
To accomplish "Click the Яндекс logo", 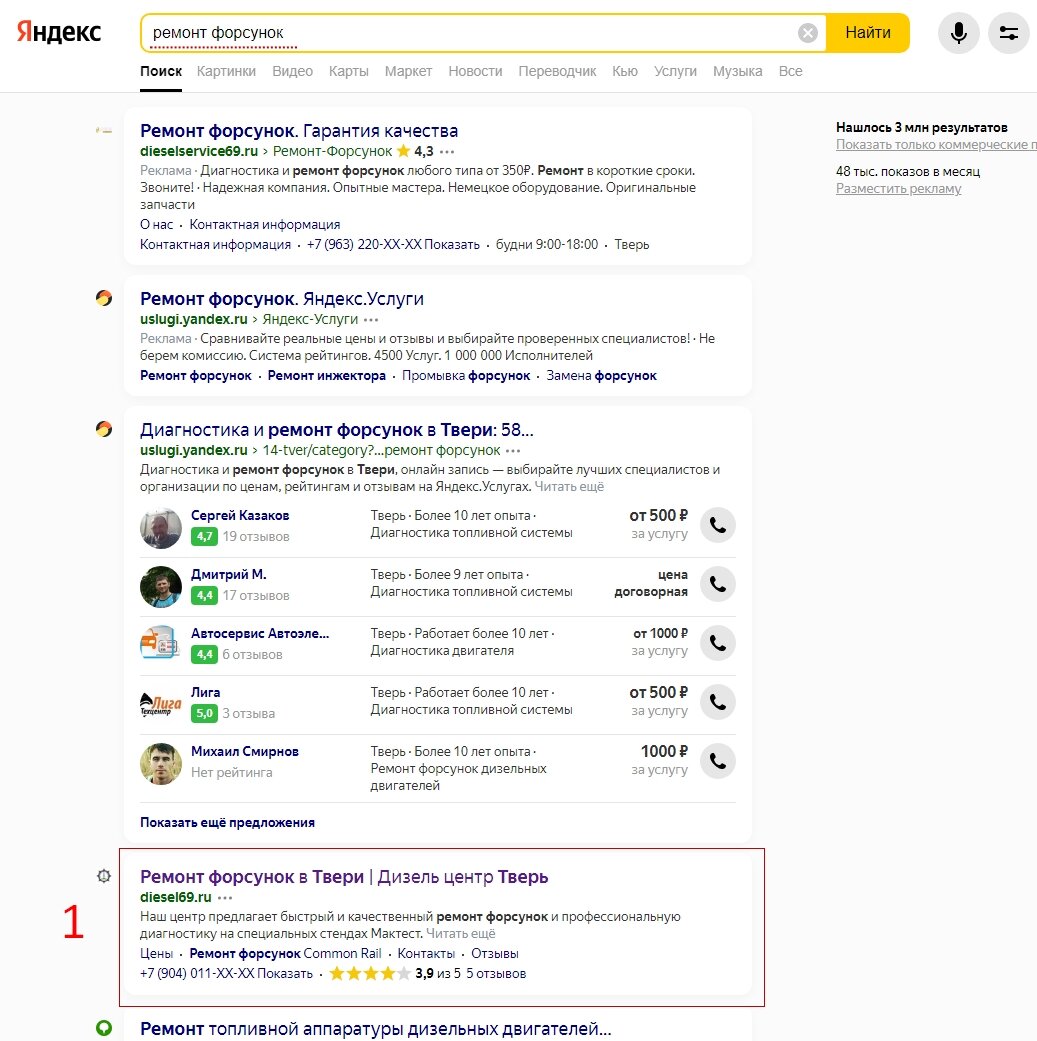I will click(59, 32).
